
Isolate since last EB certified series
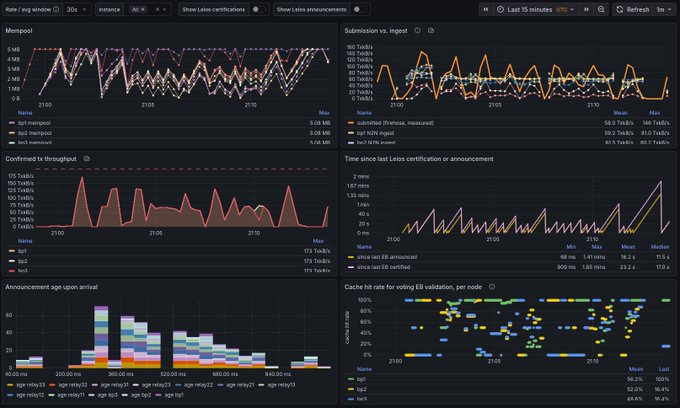click(383, 267)
